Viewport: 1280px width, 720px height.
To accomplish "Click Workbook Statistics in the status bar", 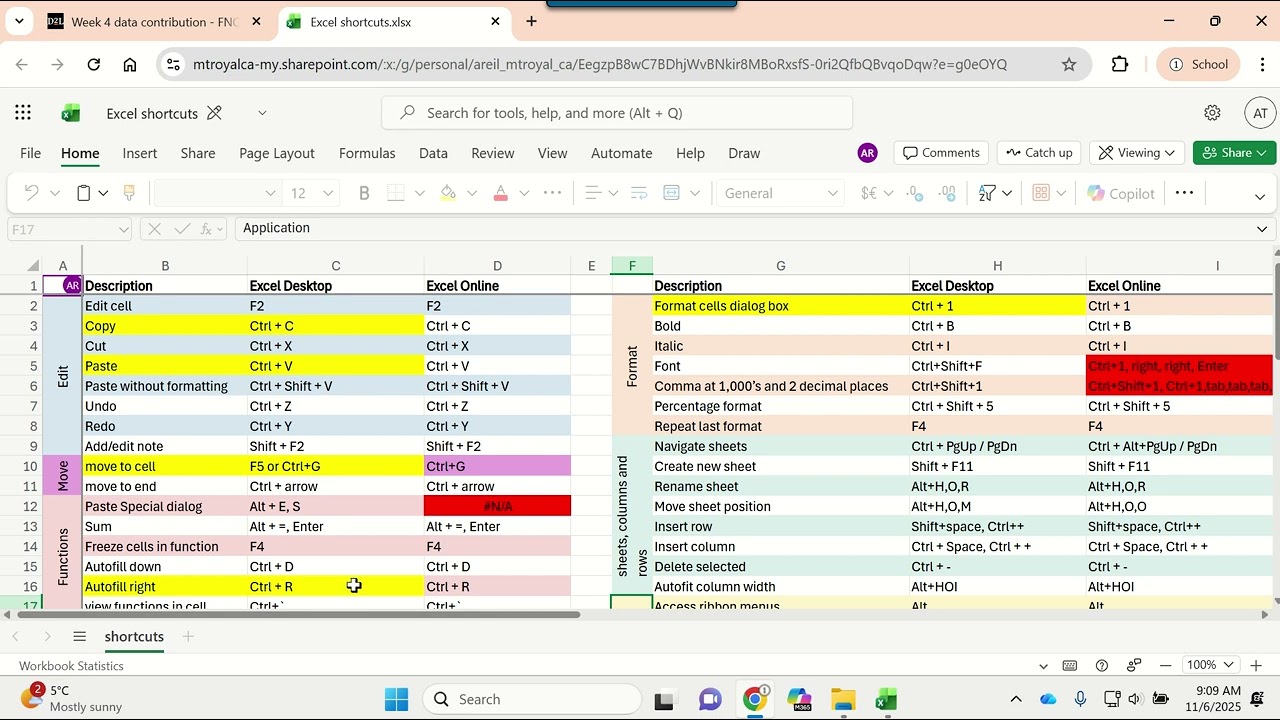I will [x=72, y=666].
